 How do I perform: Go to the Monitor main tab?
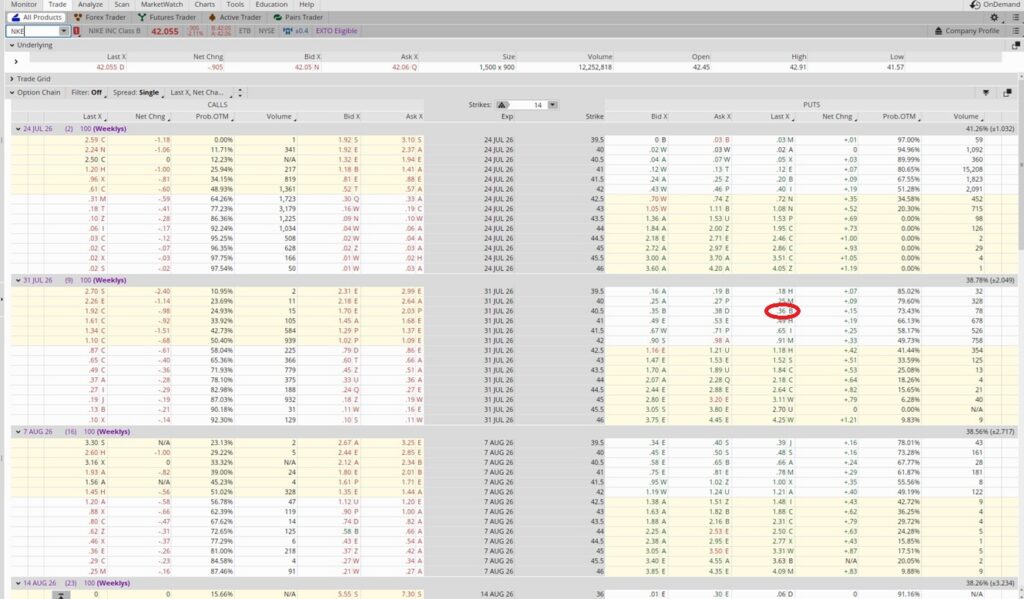[x=24, y=5]
